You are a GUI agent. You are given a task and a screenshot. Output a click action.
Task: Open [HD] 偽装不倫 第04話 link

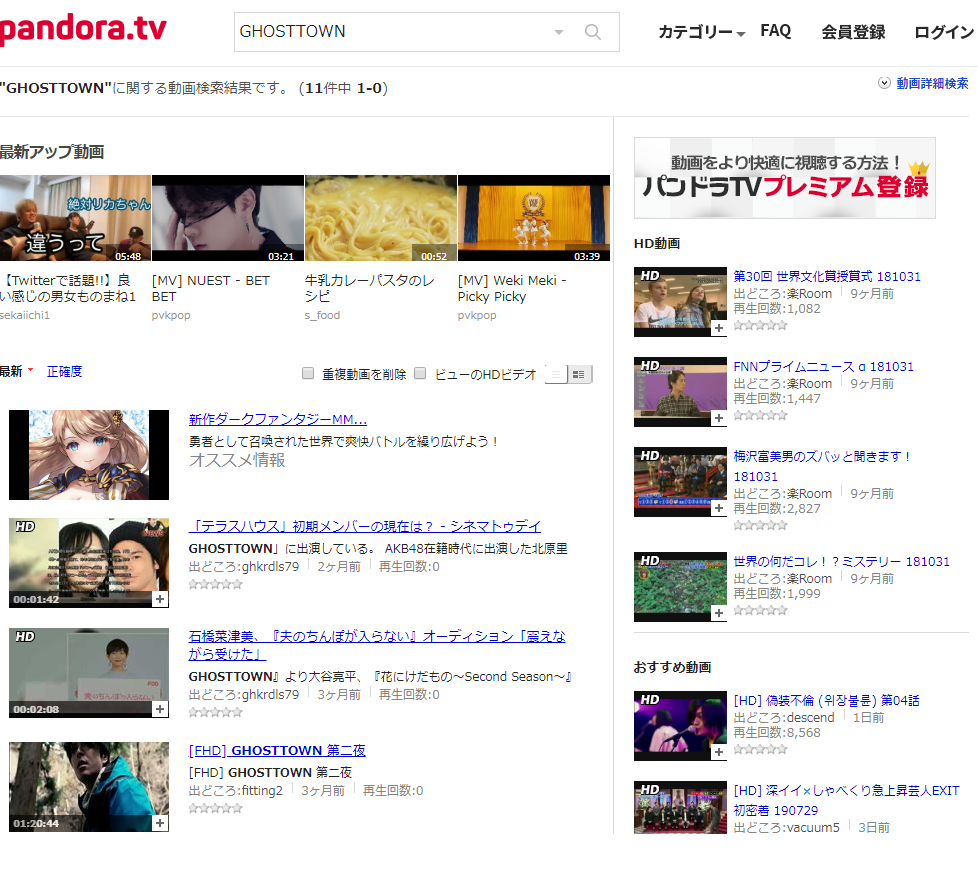point(826,700)
